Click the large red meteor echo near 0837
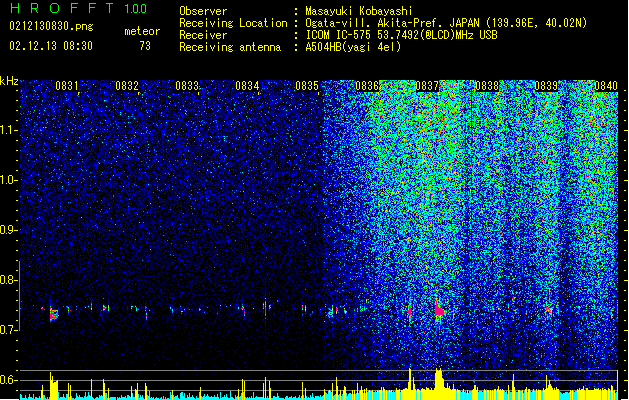Image resolution: width=629 pixels, height=400 pixels. [x=439, y=310]
